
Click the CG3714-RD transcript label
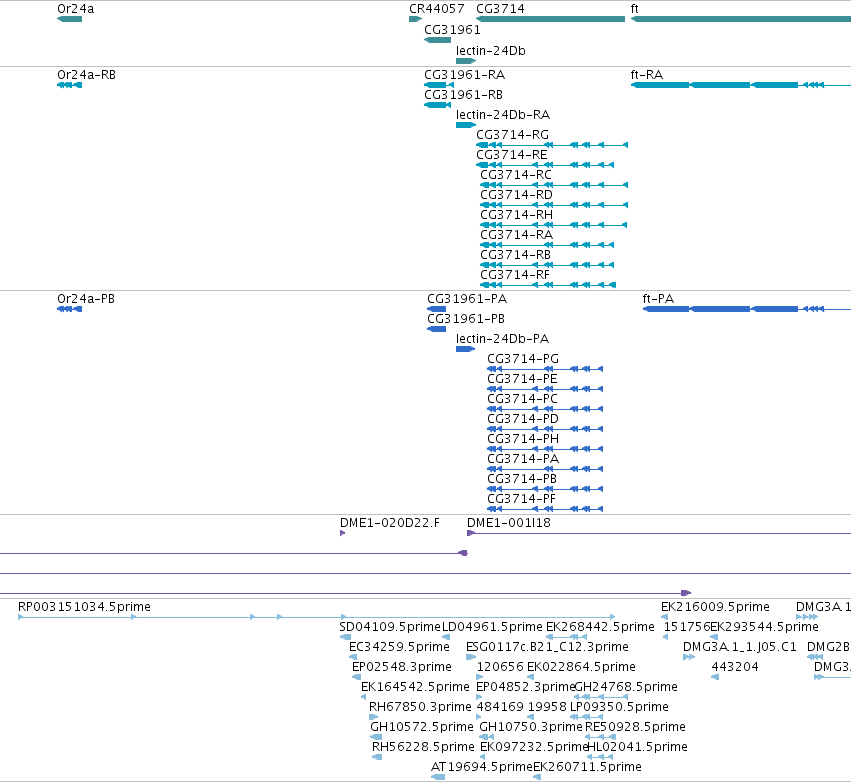click(x=517, y=195)
